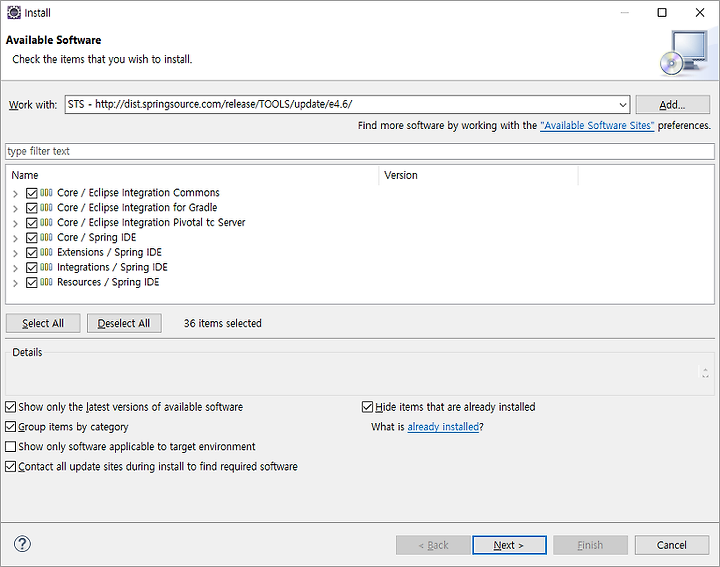
Task: Click the Deselect All button
Action: pyautogui.click(x=124, y=323)
